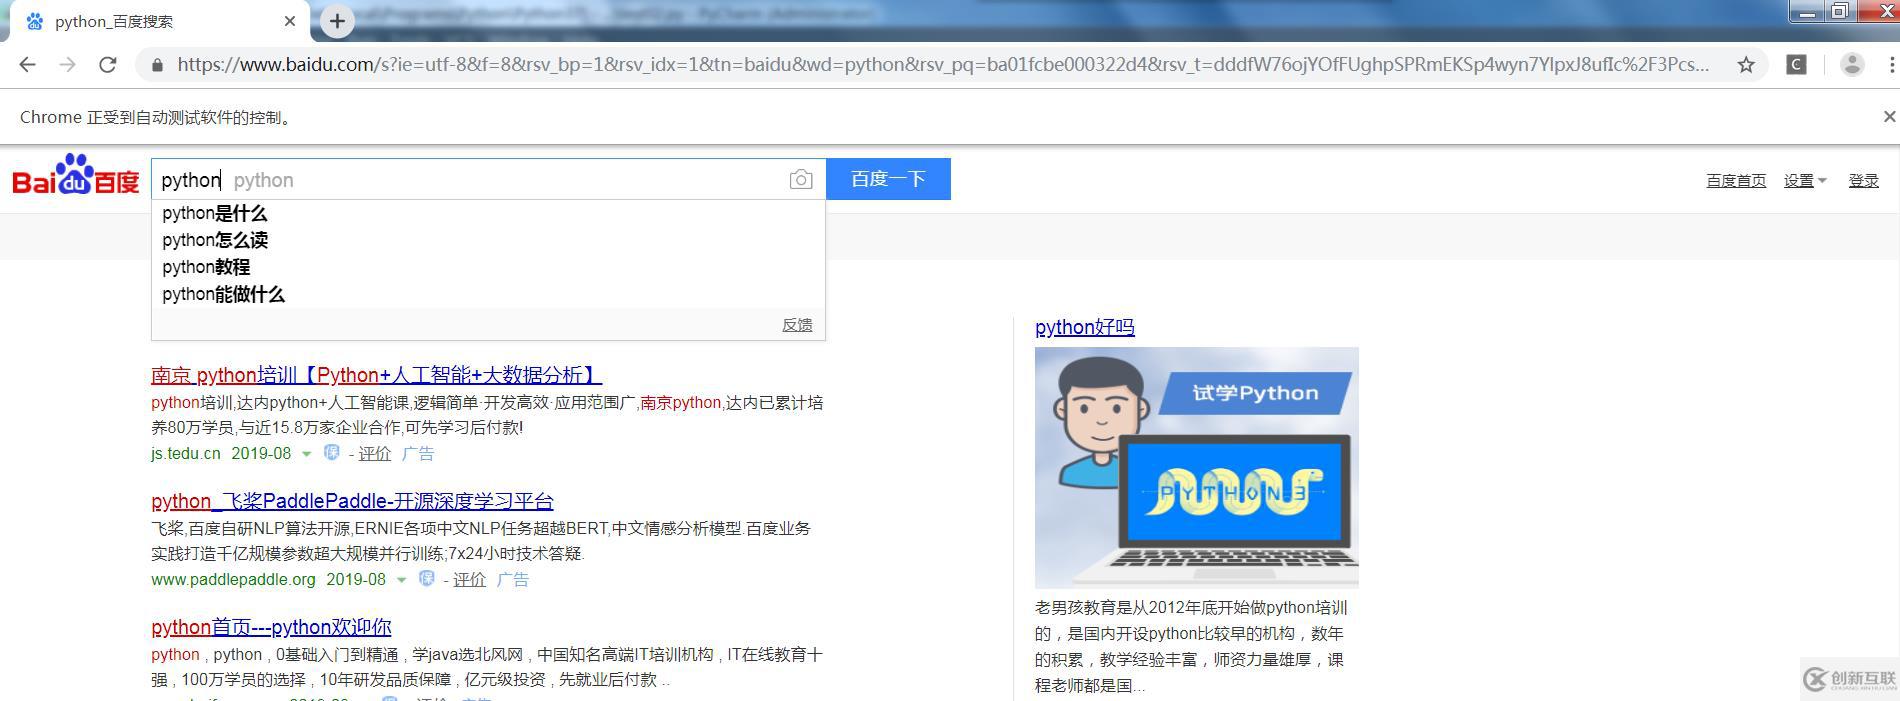The image size is (1900, 701).
Task: Click the padlock site info icon
Action: coord(157,65)
